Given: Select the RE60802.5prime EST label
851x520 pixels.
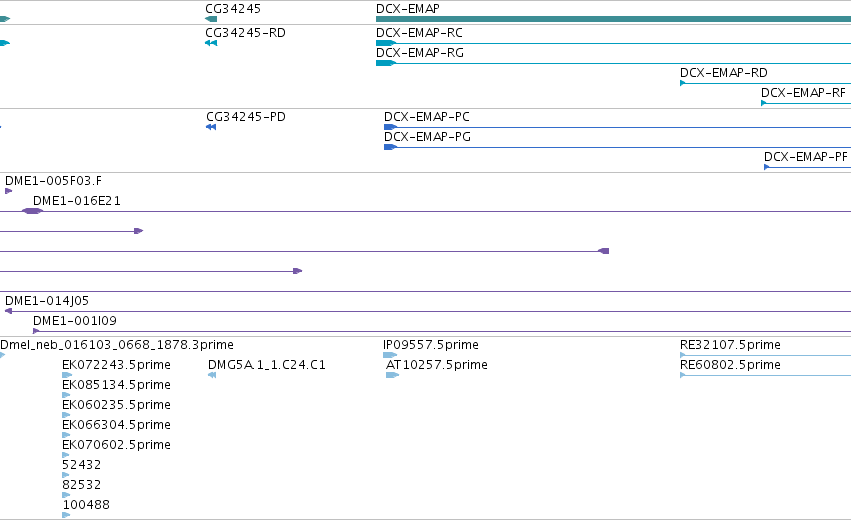Looking at the screenshot, I should (730, 365).
